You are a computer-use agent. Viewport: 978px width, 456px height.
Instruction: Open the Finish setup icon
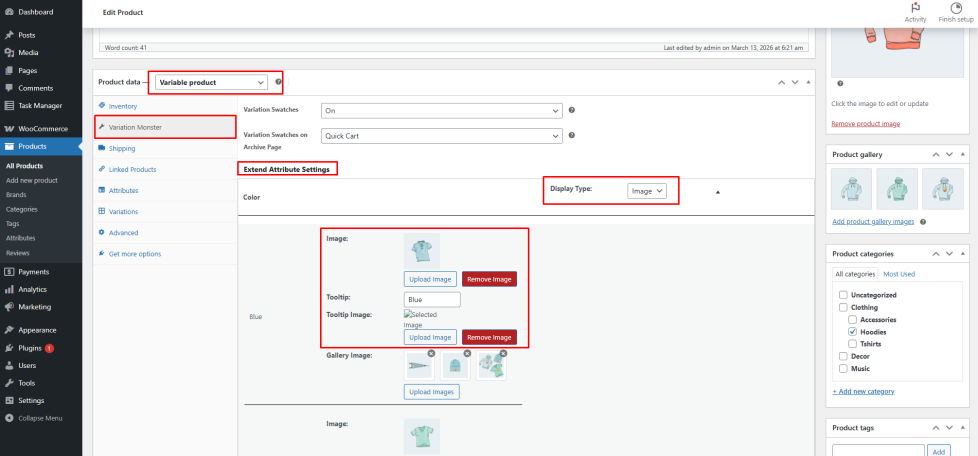click(x=956, y=8)
